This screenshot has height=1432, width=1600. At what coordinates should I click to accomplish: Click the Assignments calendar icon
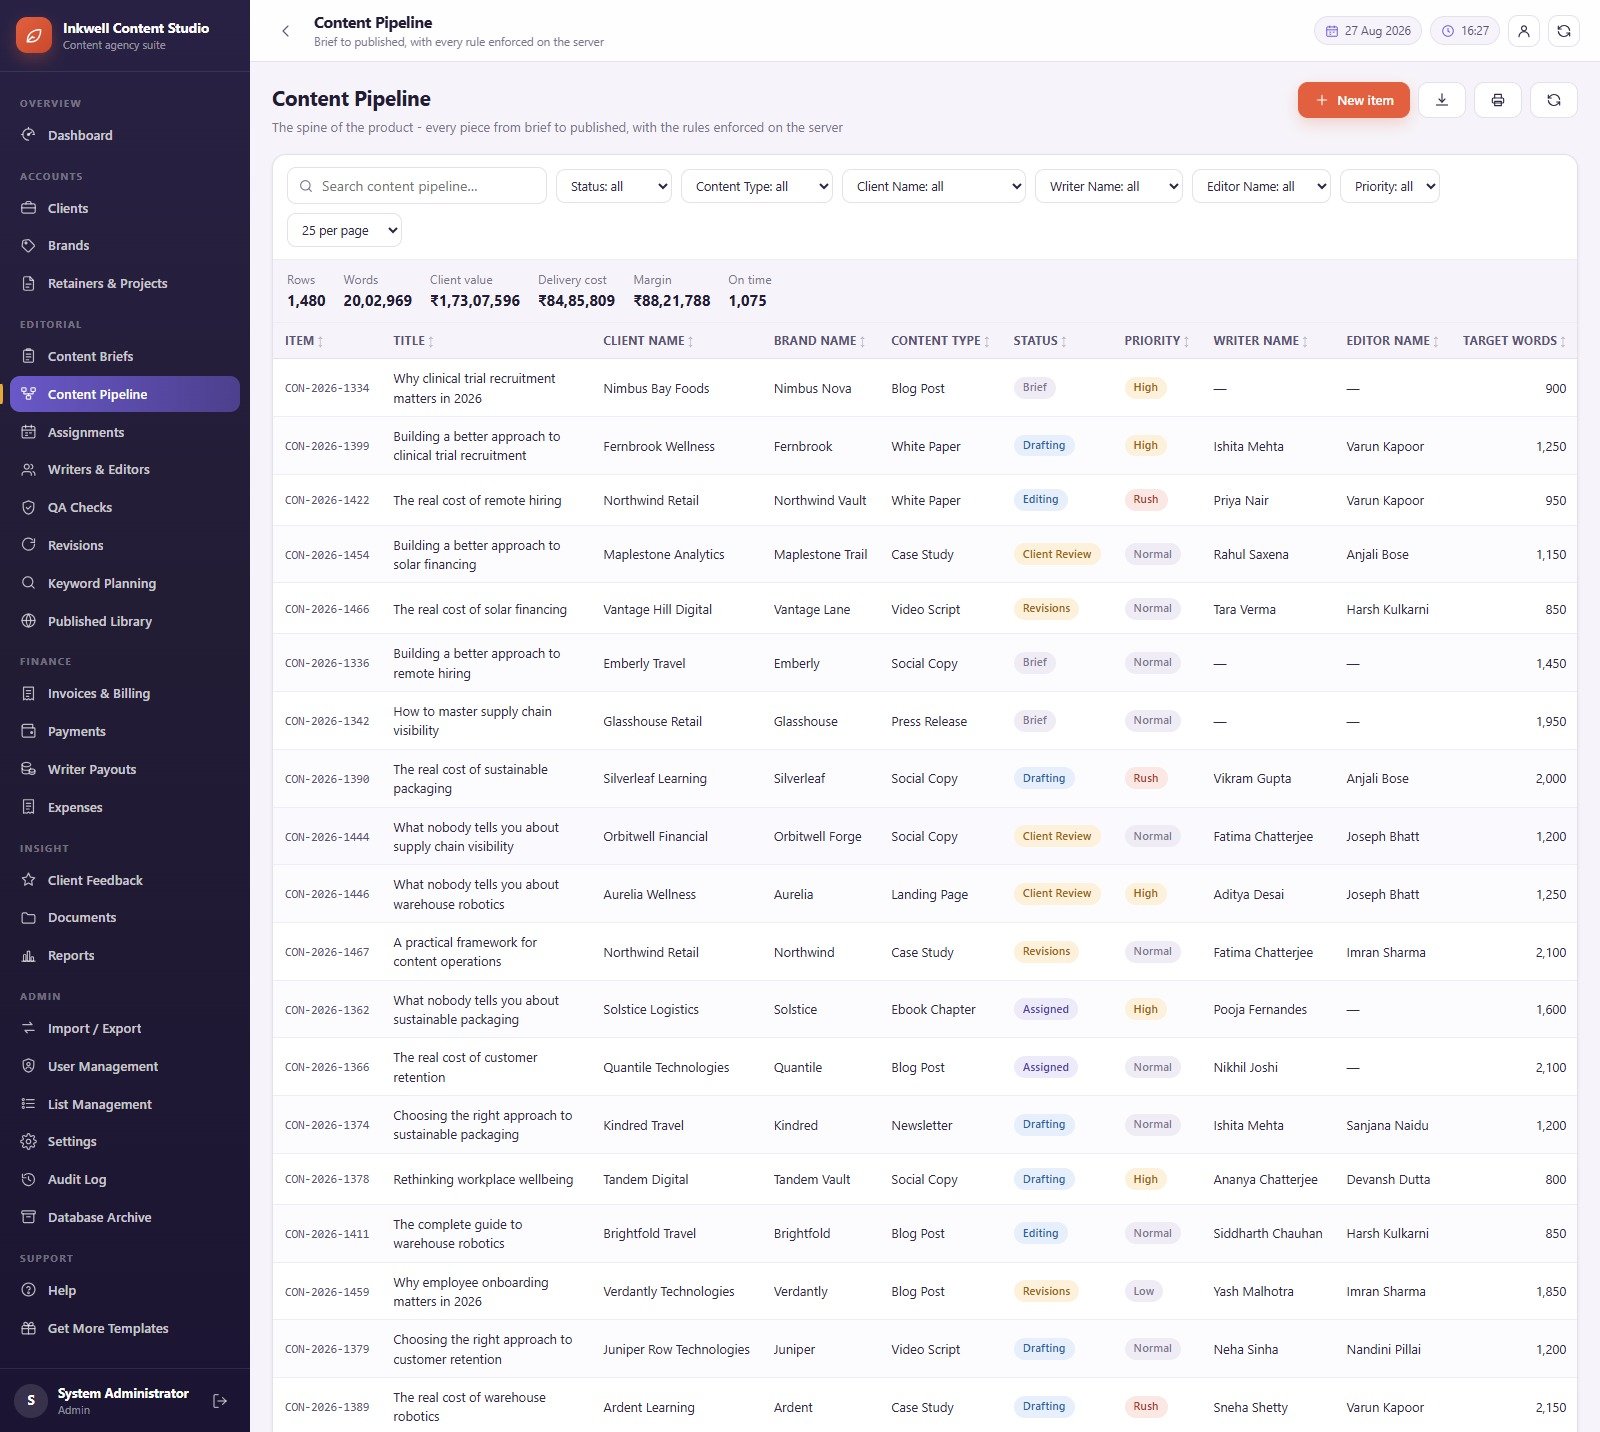click(29, 432)
